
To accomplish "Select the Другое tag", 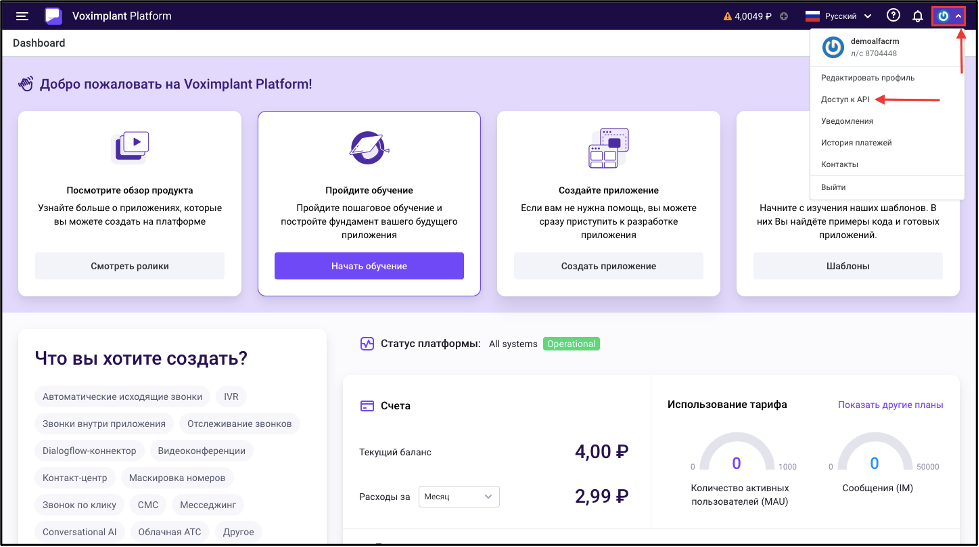I will coord(239,532).
